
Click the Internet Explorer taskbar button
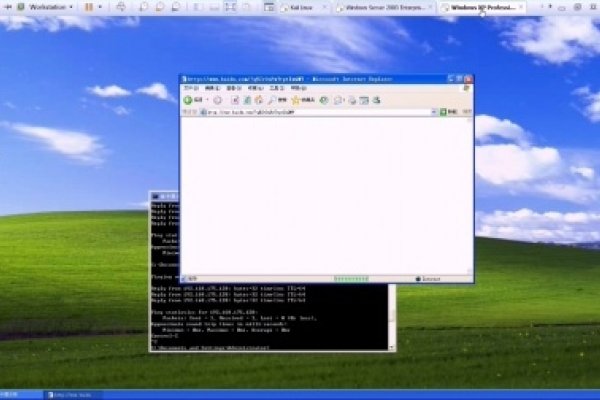73,395
